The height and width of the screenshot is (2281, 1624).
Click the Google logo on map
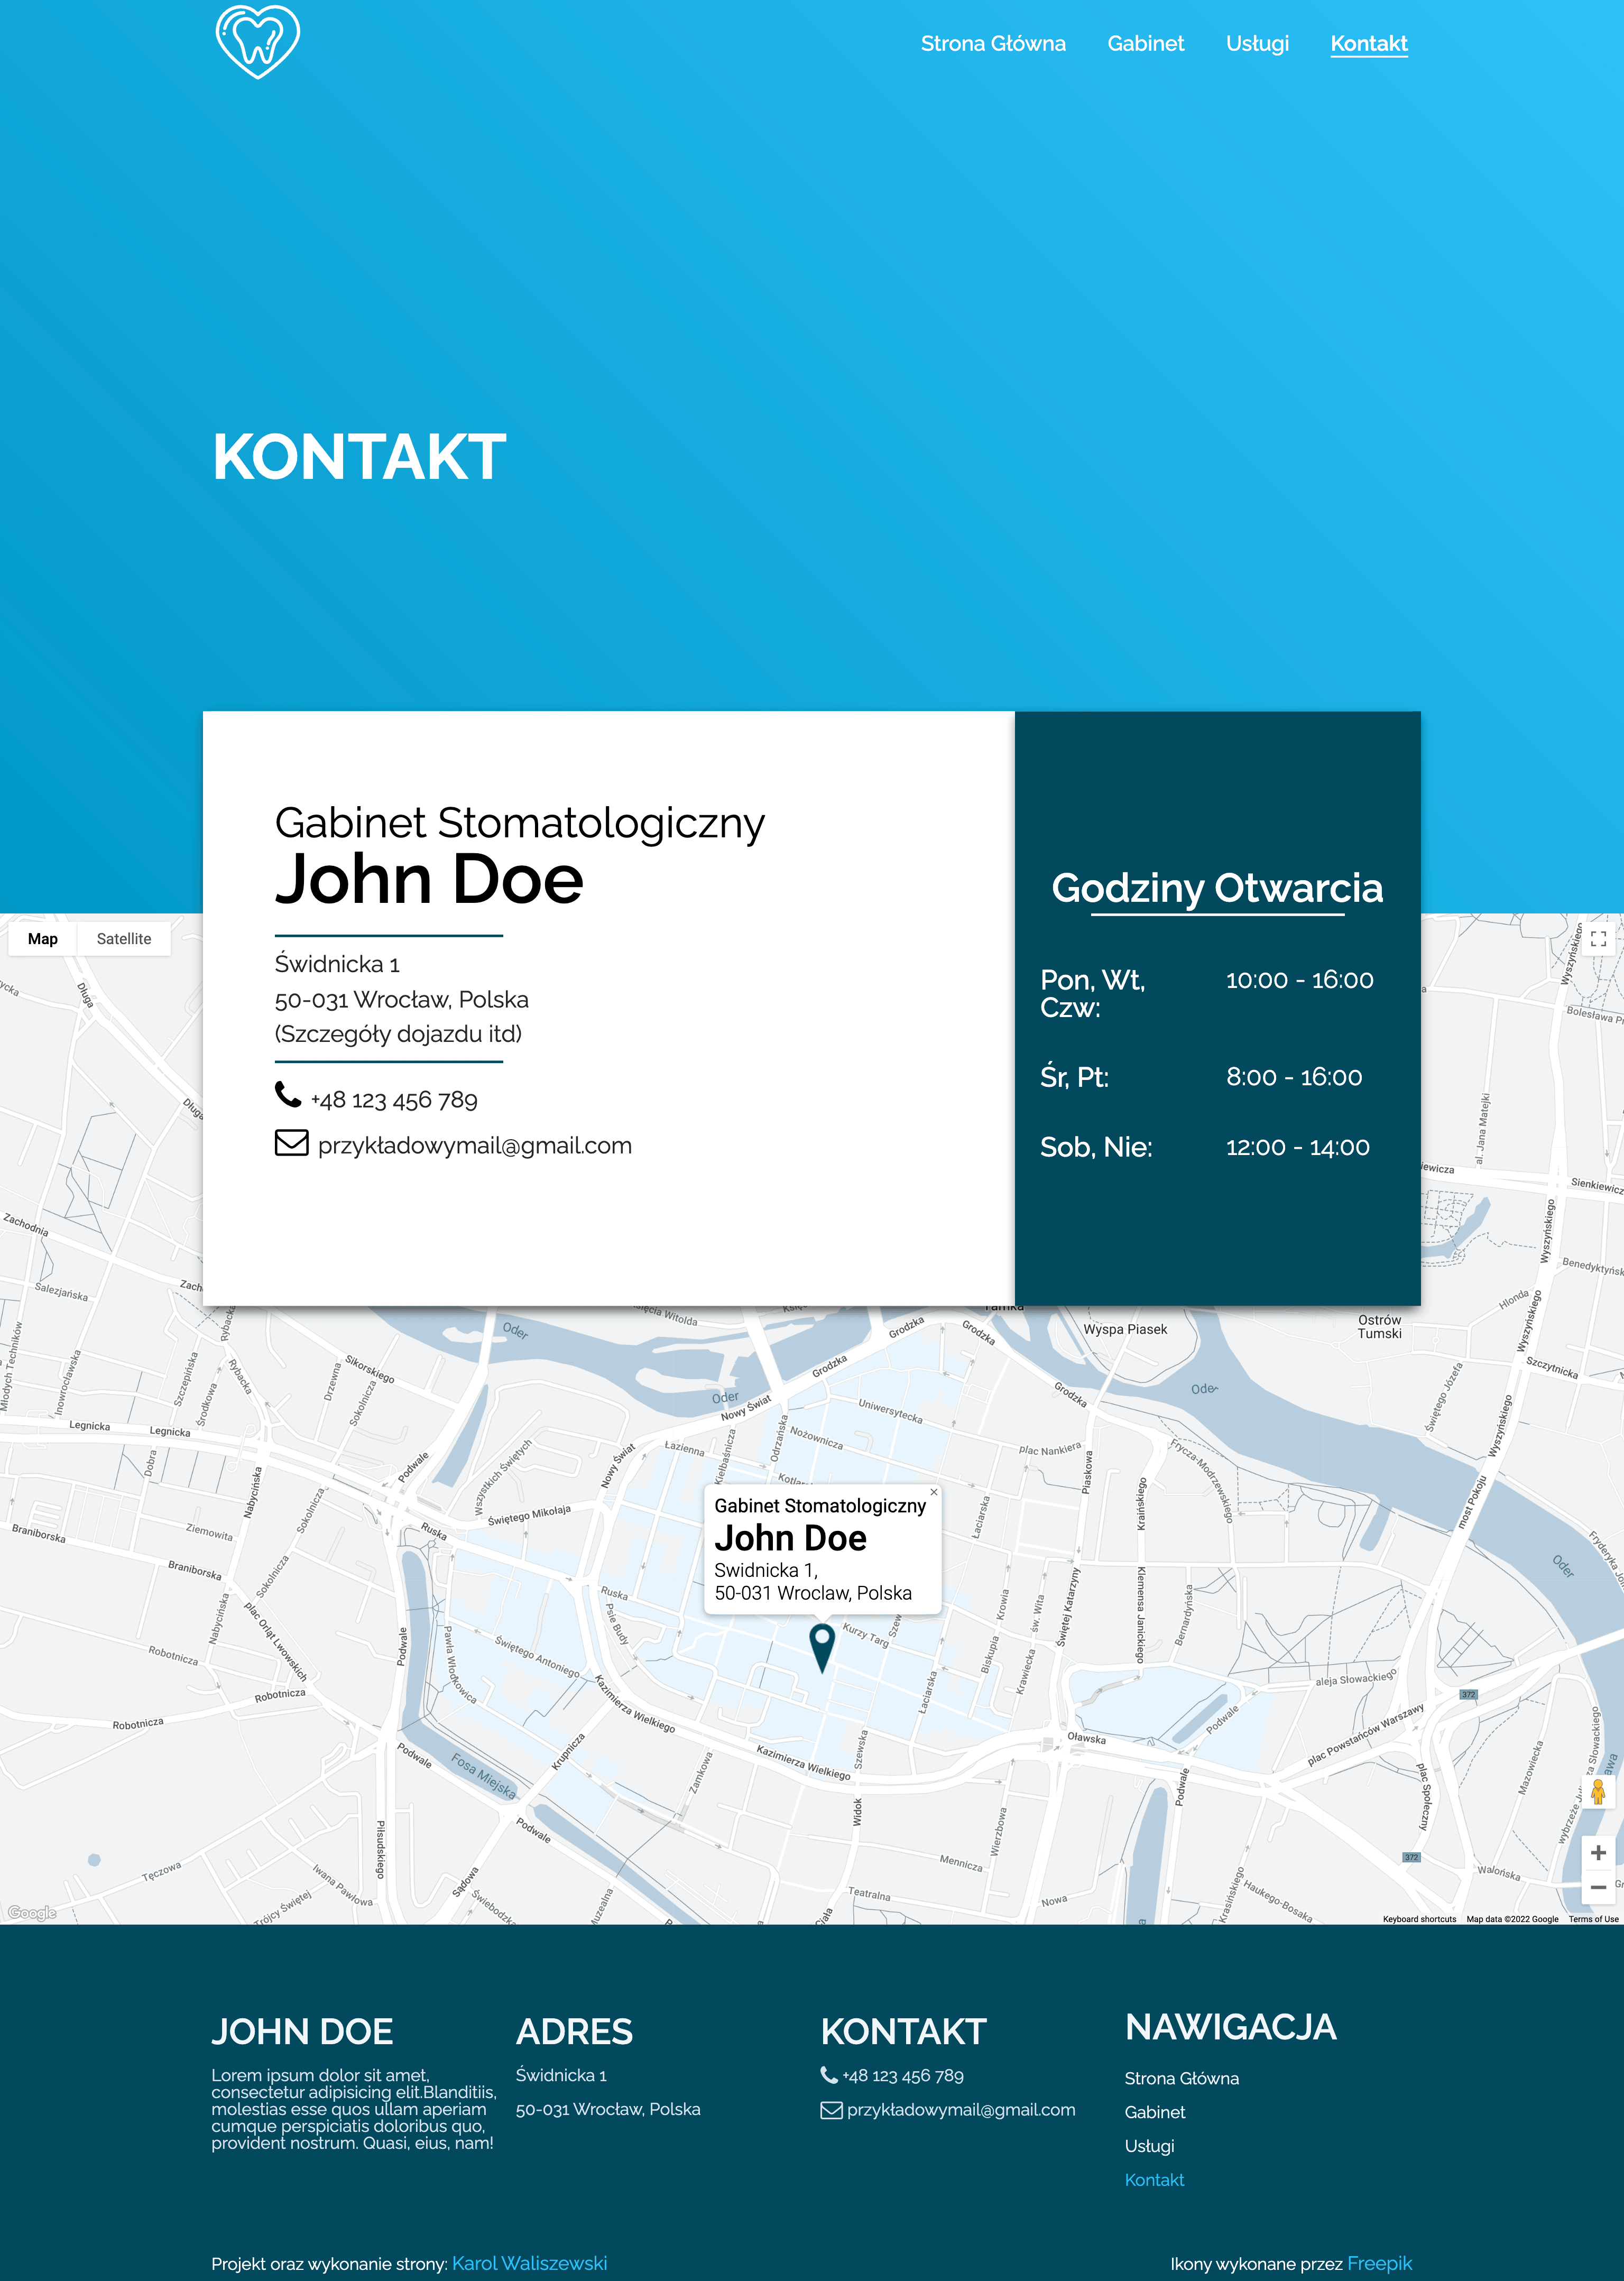[32, 1912]
